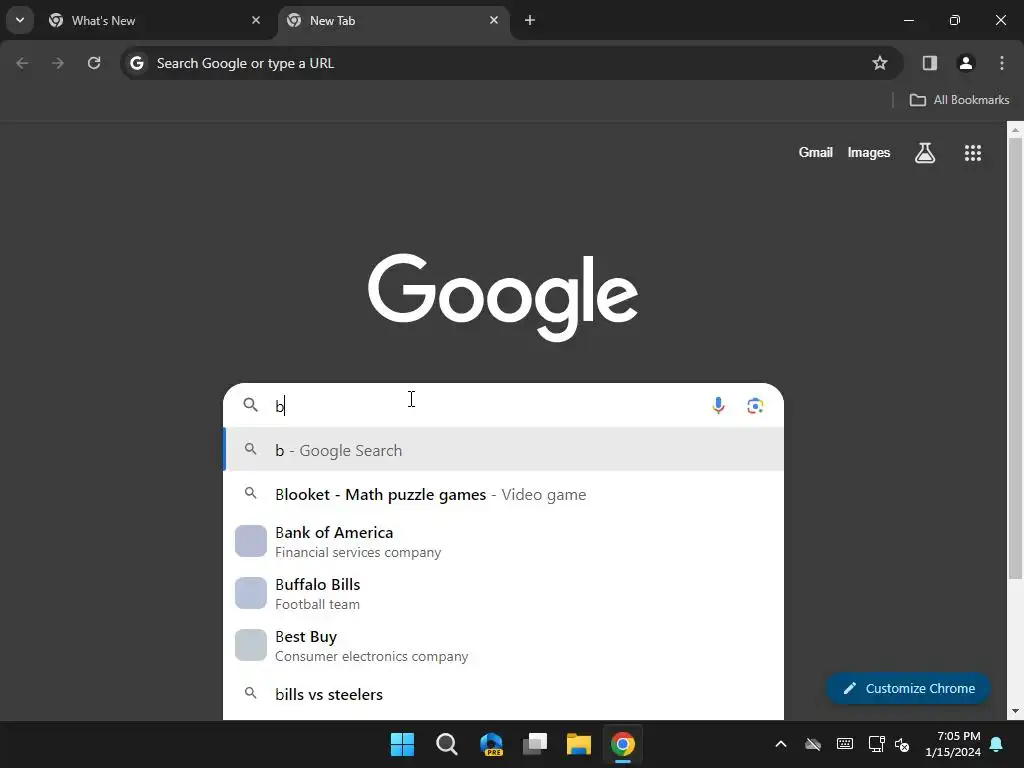Click the magnifier icon in the search box
Viewport: 1024px width, 768px height.
[x=251, y=405]
